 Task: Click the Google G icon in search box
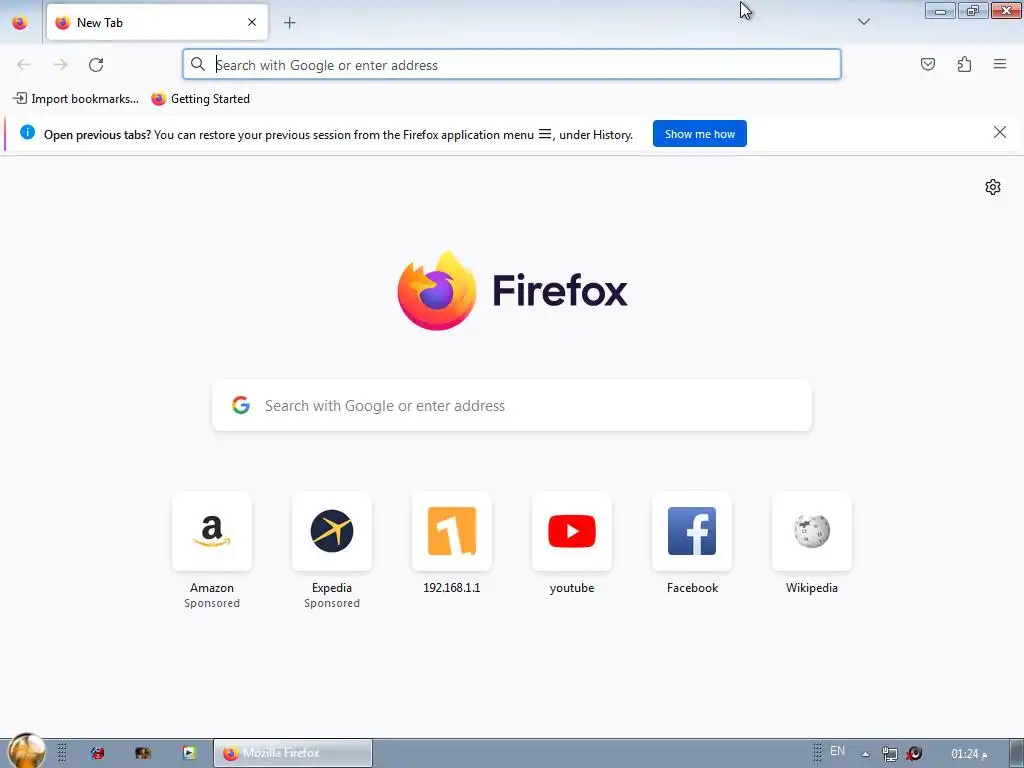[x=241, y=405]
